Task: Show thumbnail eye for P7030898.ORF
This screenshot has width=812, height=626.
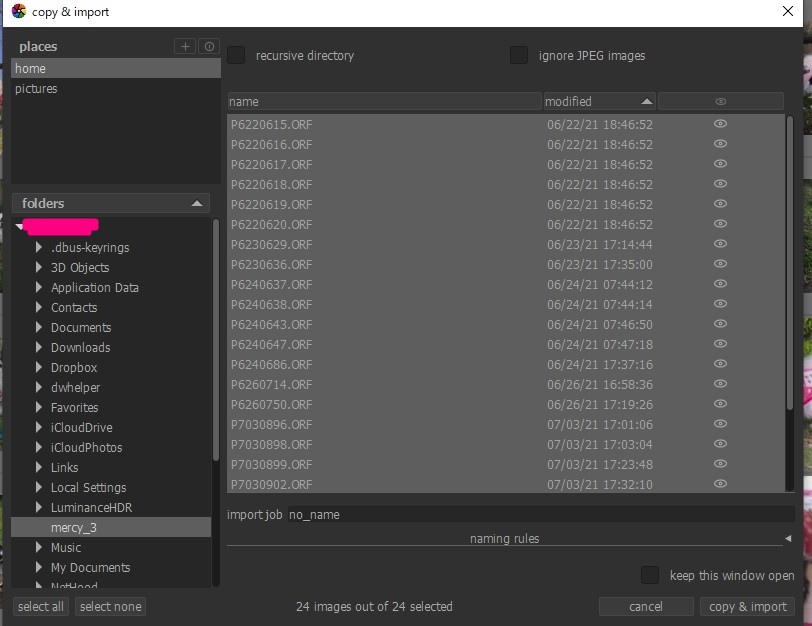Action: (720, 444)
